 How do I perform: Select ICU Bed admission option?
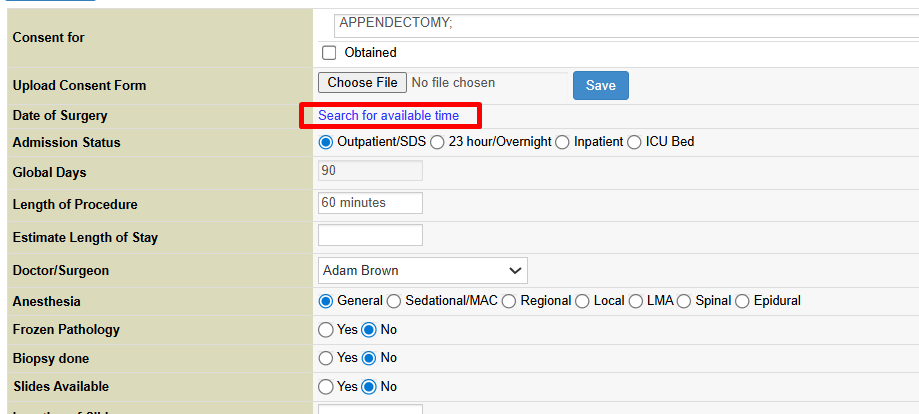(x=634, y=142)
